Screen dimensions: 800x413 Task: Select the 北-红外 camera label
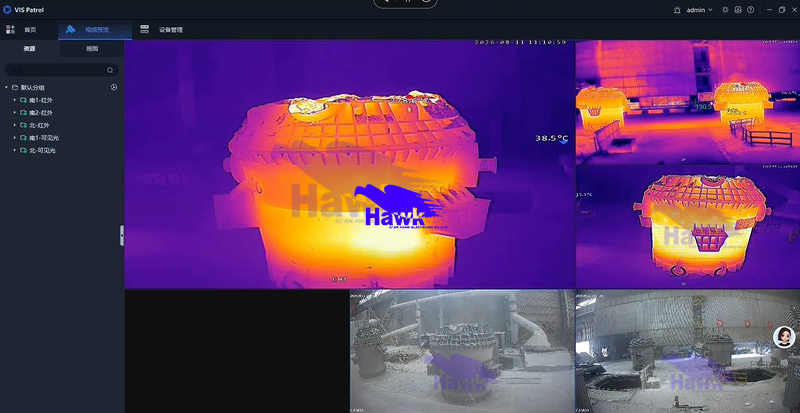39,125
